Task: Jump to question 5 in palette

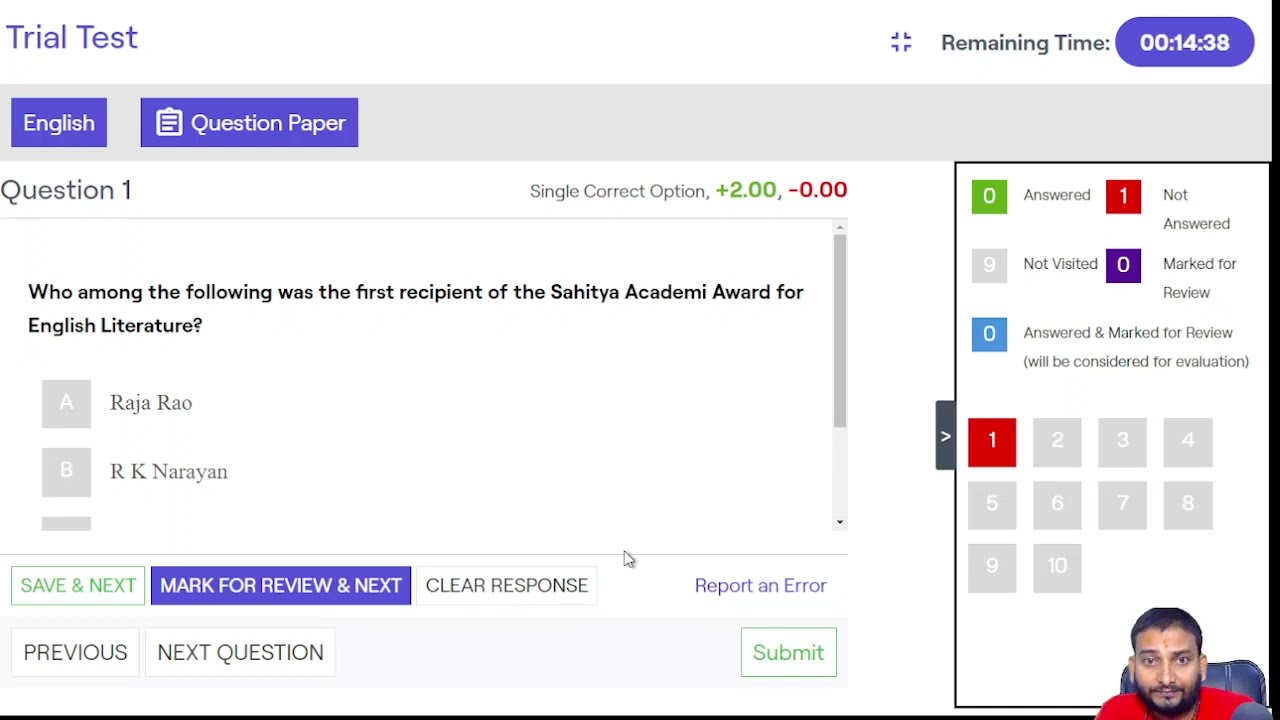Action: click(x=992, y=505)
